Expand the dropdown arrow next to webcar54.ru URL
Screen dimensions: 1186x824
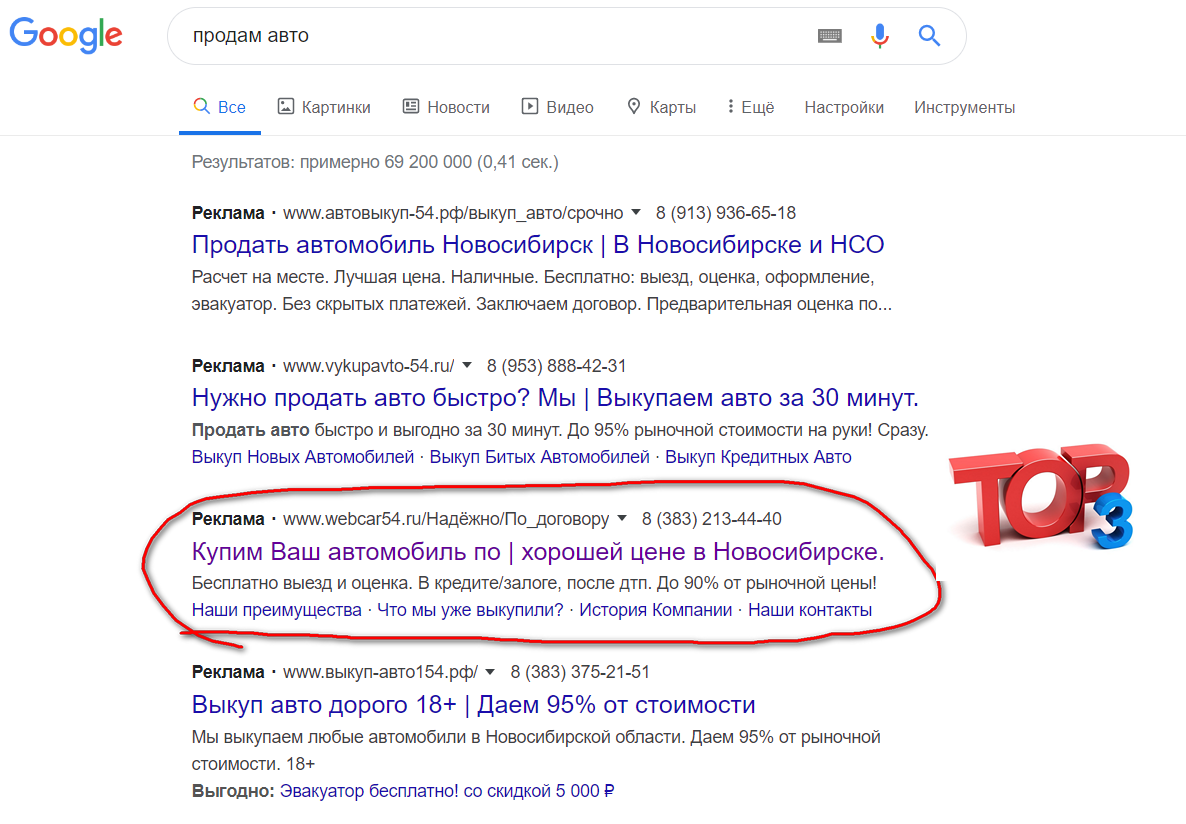pos(621,519)
